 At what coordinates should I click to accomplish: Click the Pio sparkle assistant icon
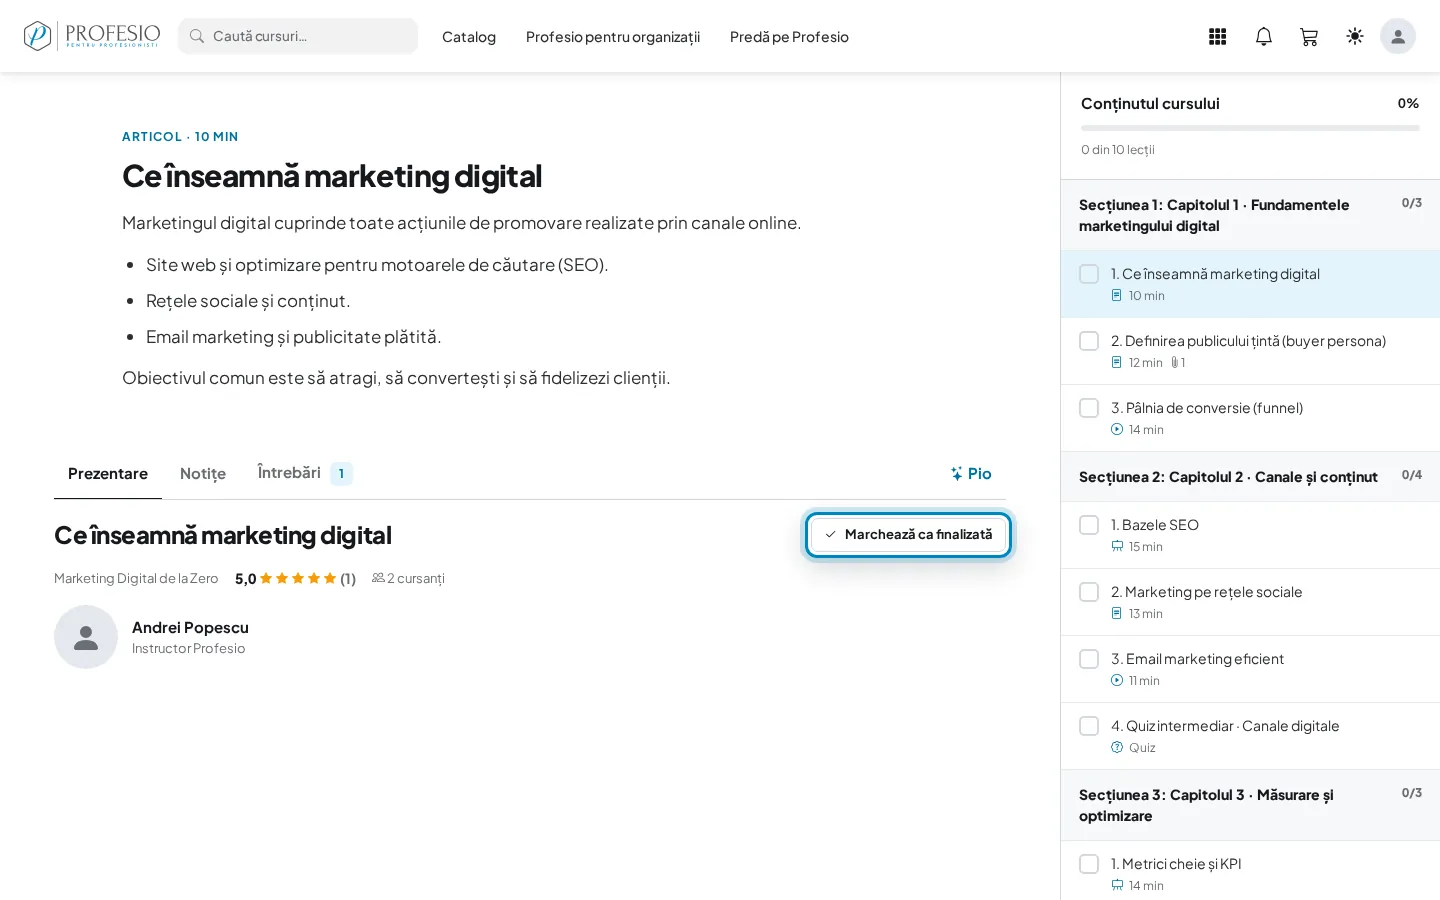957,474
